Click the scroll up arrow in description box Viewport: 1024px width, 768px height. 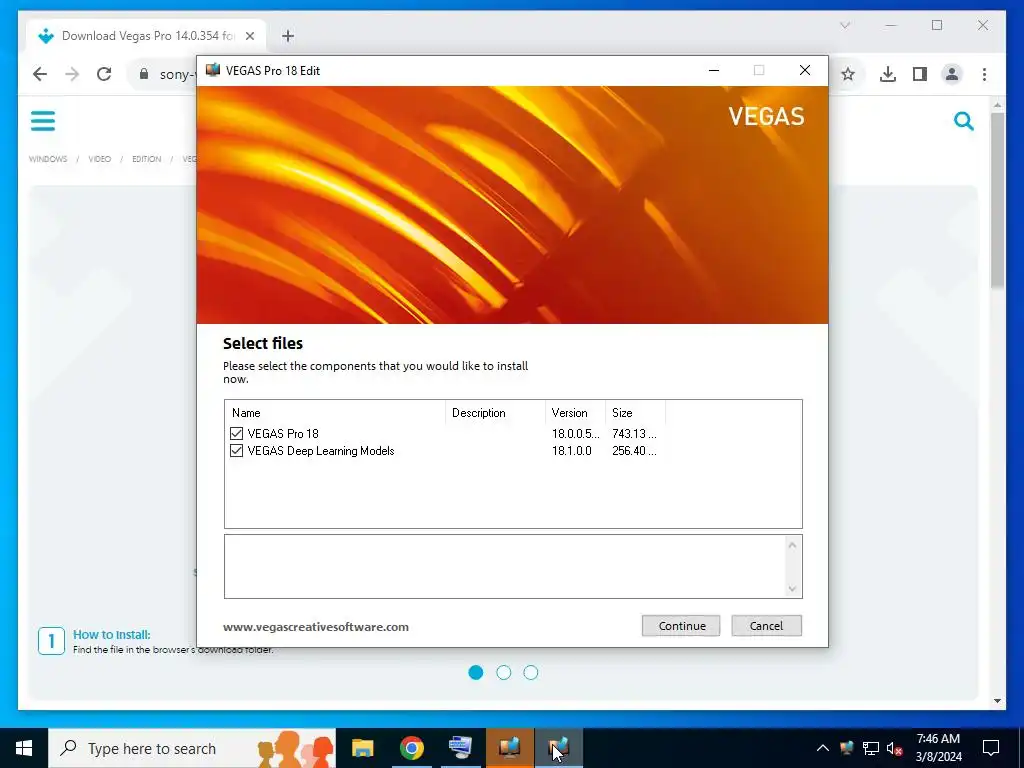click(792, 545)
